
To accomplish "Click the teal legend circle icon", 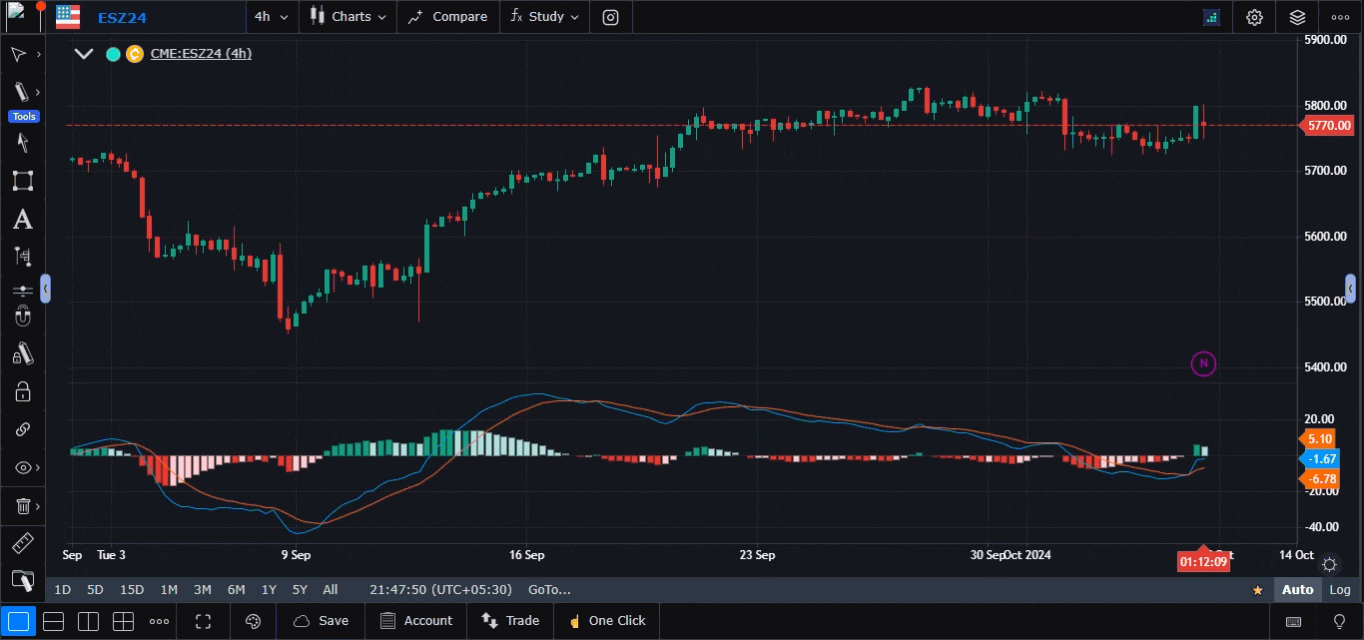I will 113,54.
